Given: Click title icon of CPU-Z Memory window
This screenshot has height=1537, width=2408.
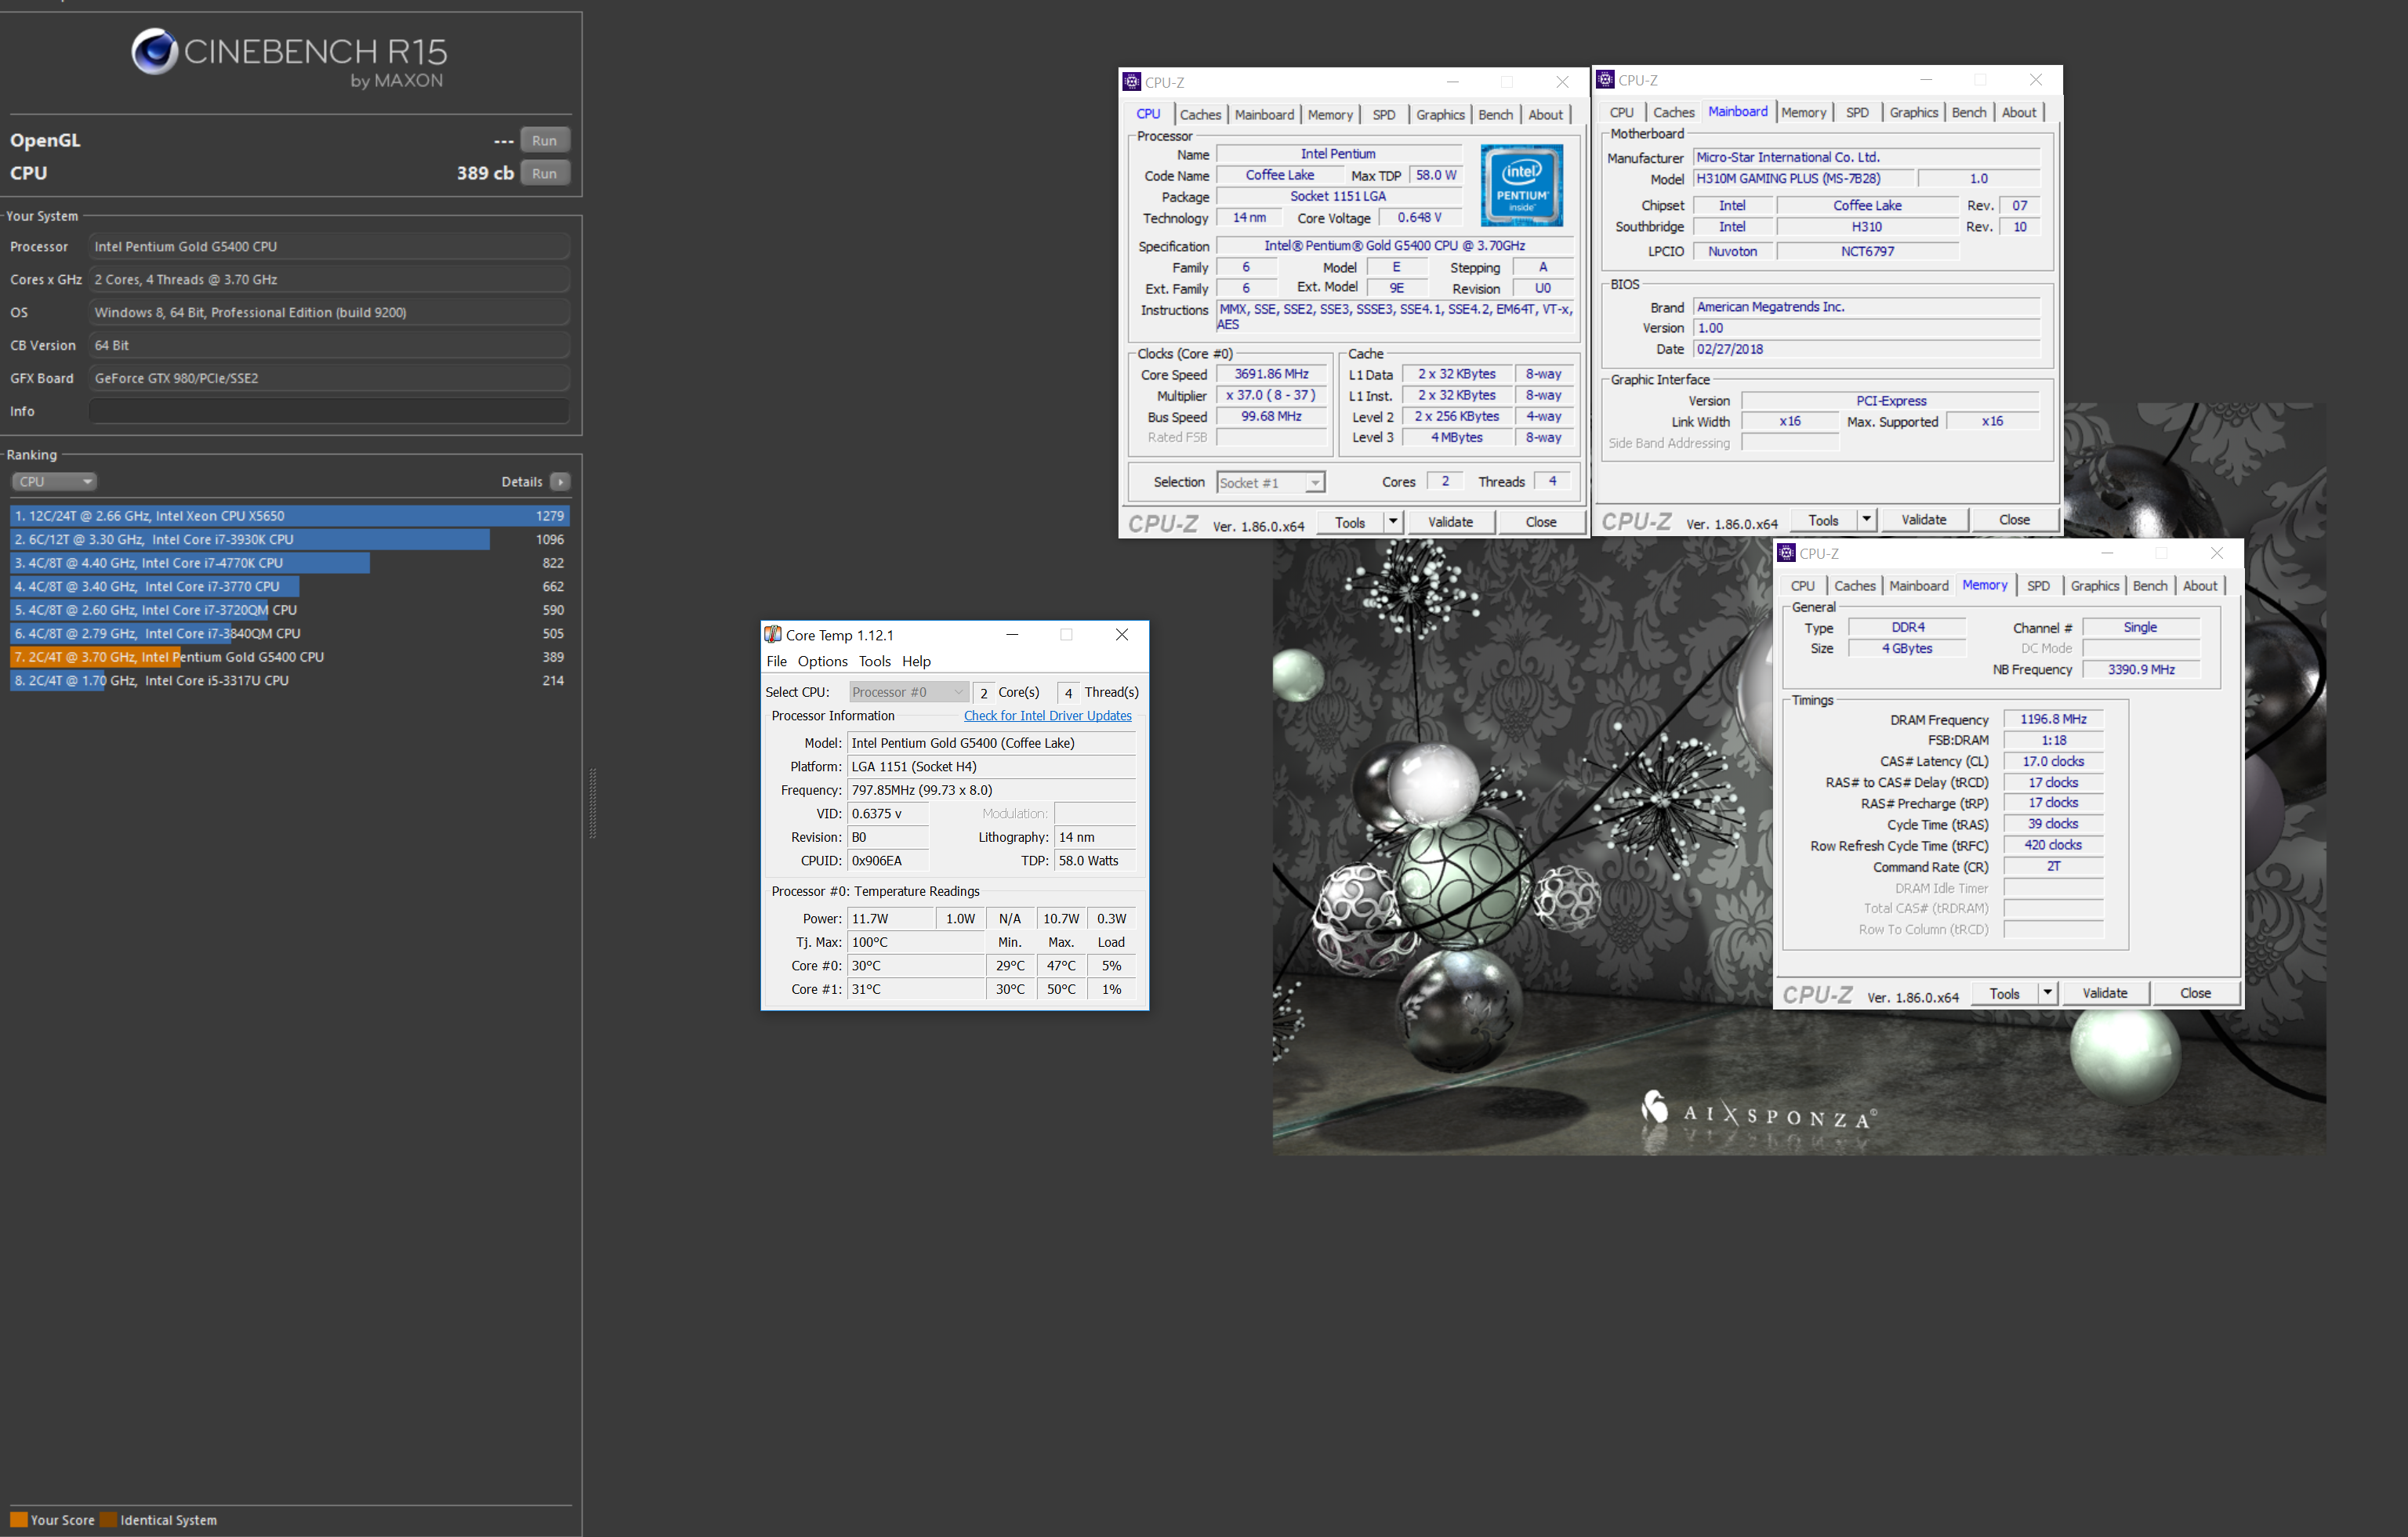Looking at the screenshot, I should click(1787, 553).
